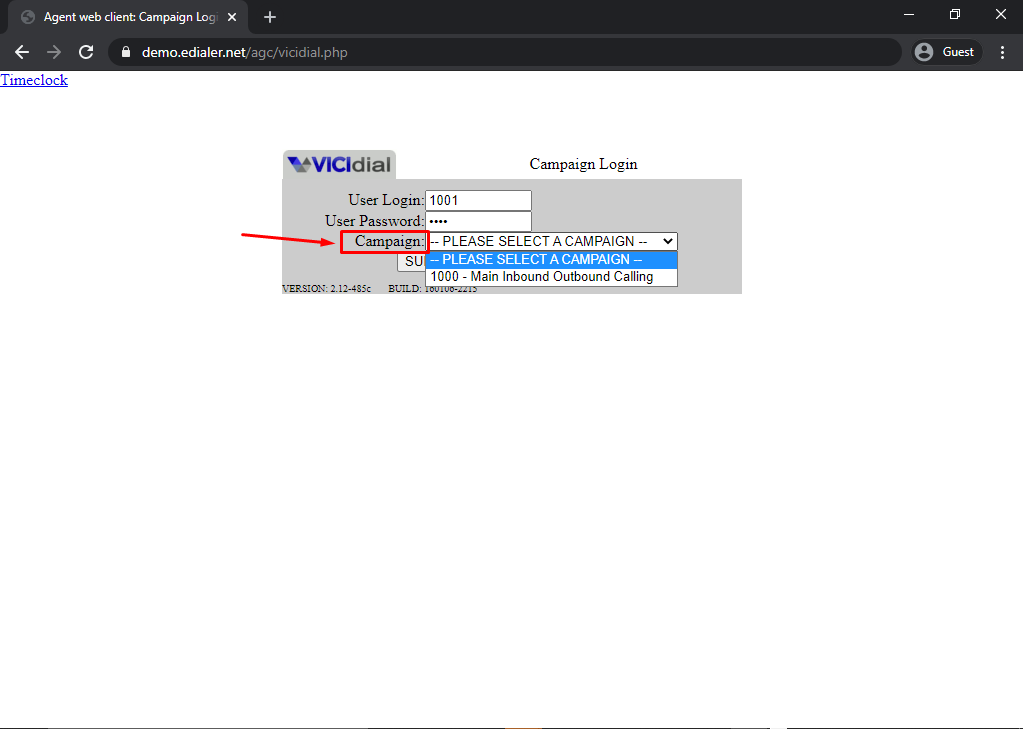Reload the current page
The width and height of the screenshot is (1023, 729).
point(86,52)
